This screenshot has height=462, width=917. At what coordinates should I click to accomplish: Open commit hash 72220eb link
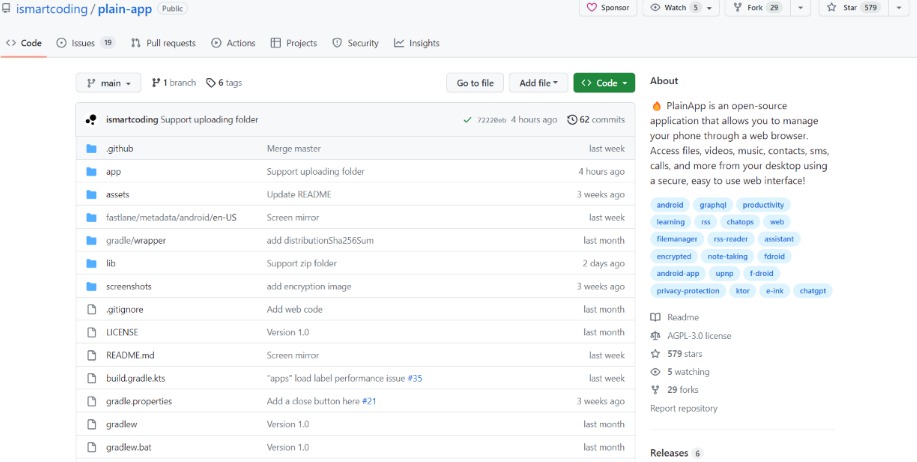click(491, 120)
